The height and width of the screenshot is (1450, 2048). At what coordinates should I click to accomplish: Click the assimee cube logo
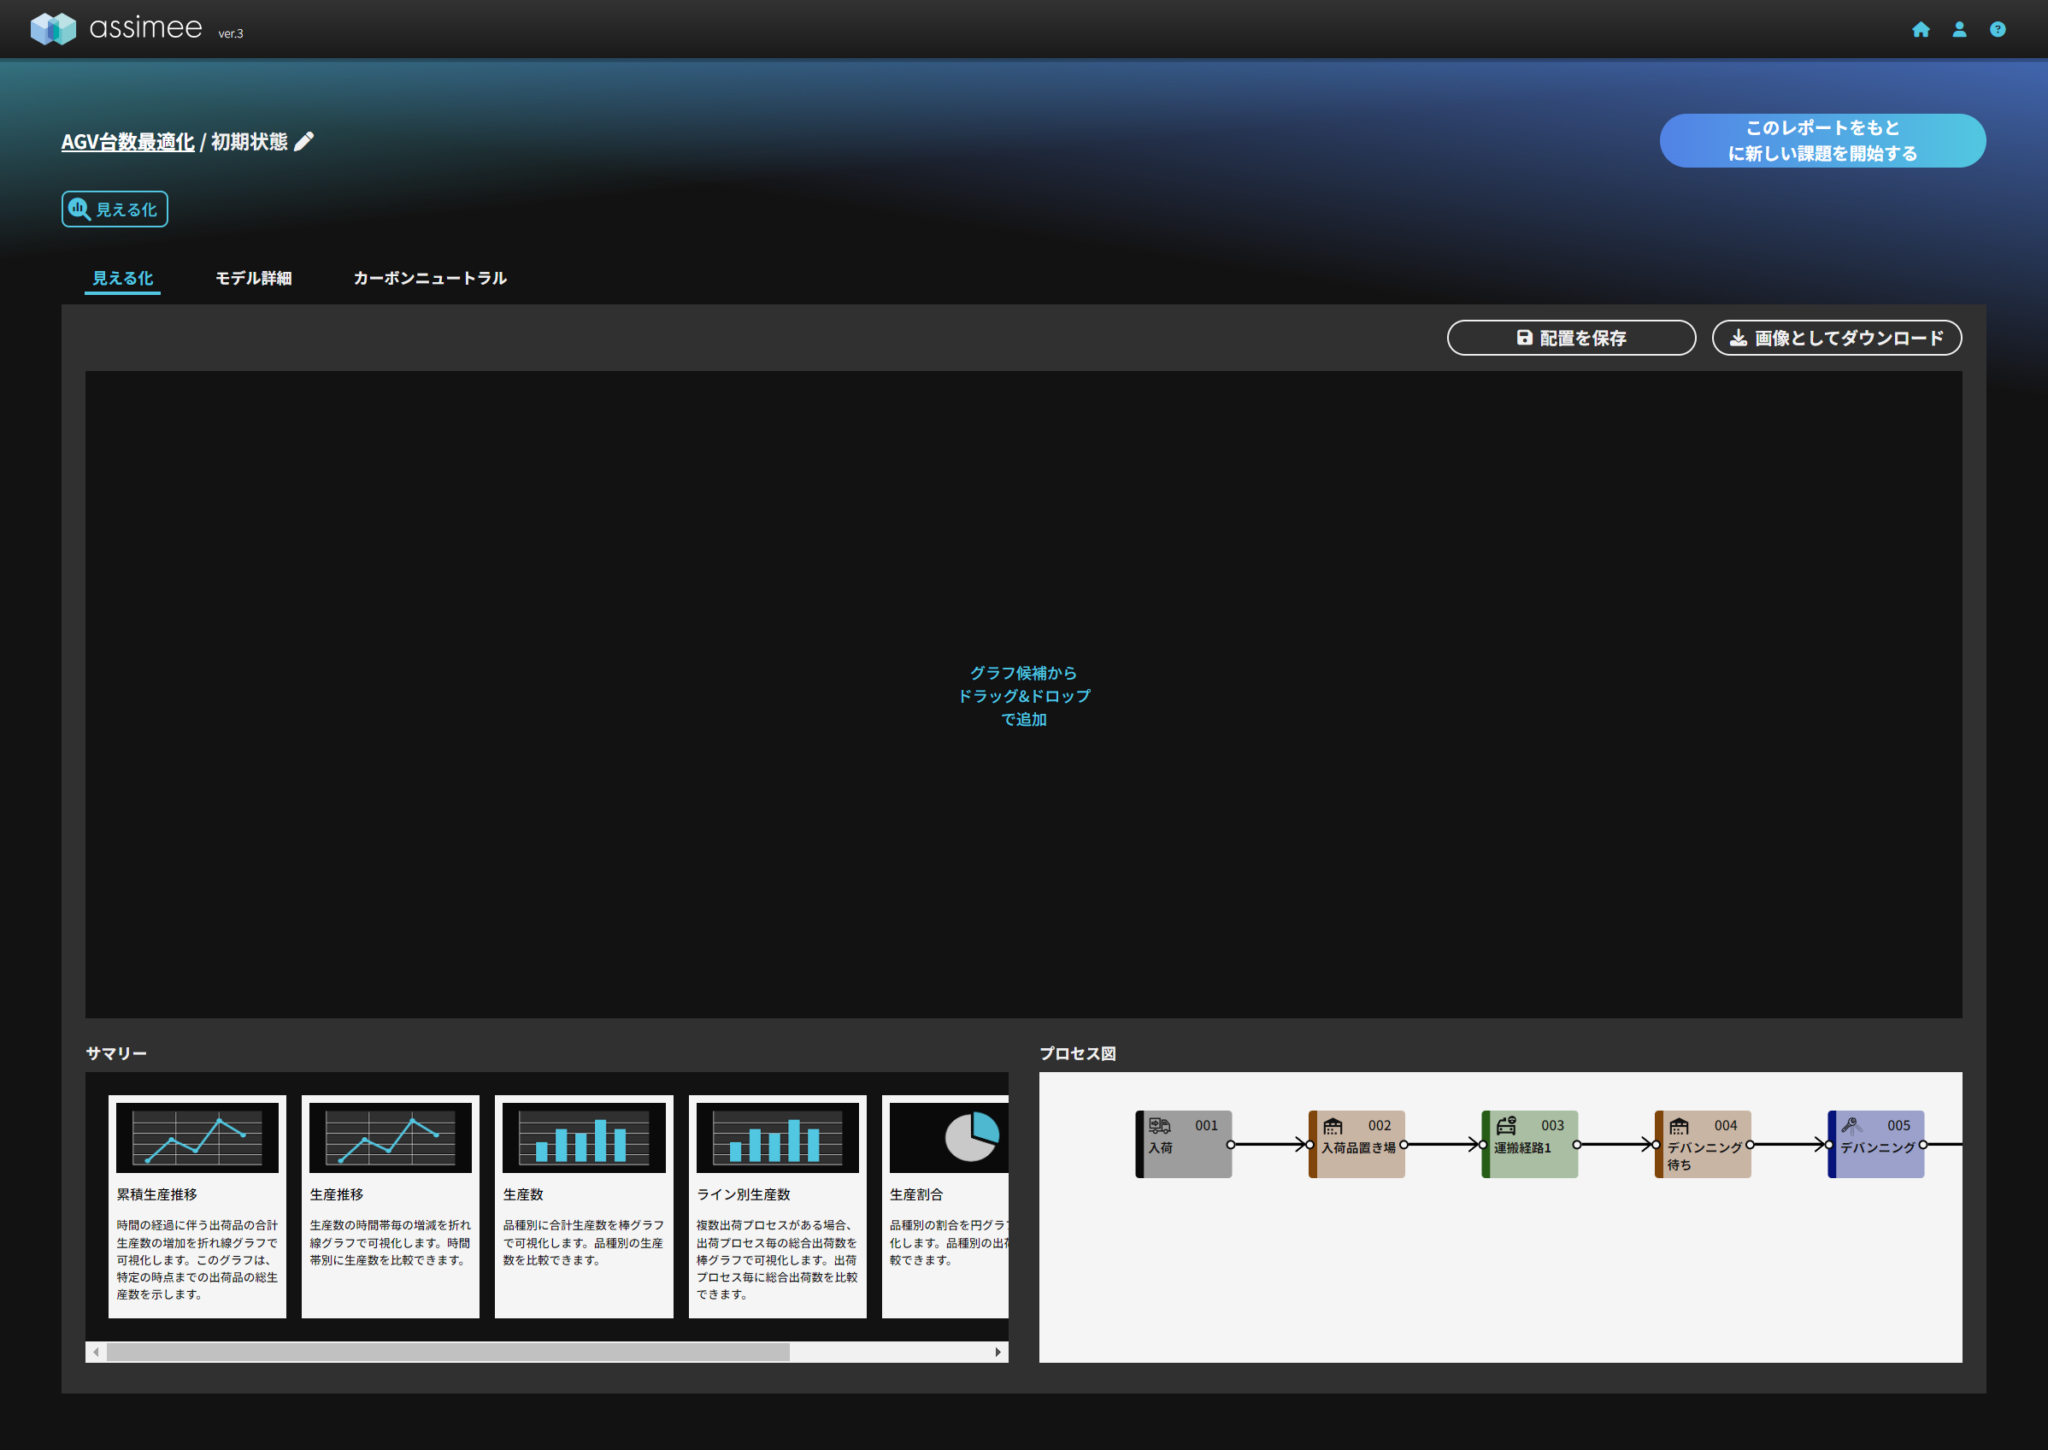(53, 28)
